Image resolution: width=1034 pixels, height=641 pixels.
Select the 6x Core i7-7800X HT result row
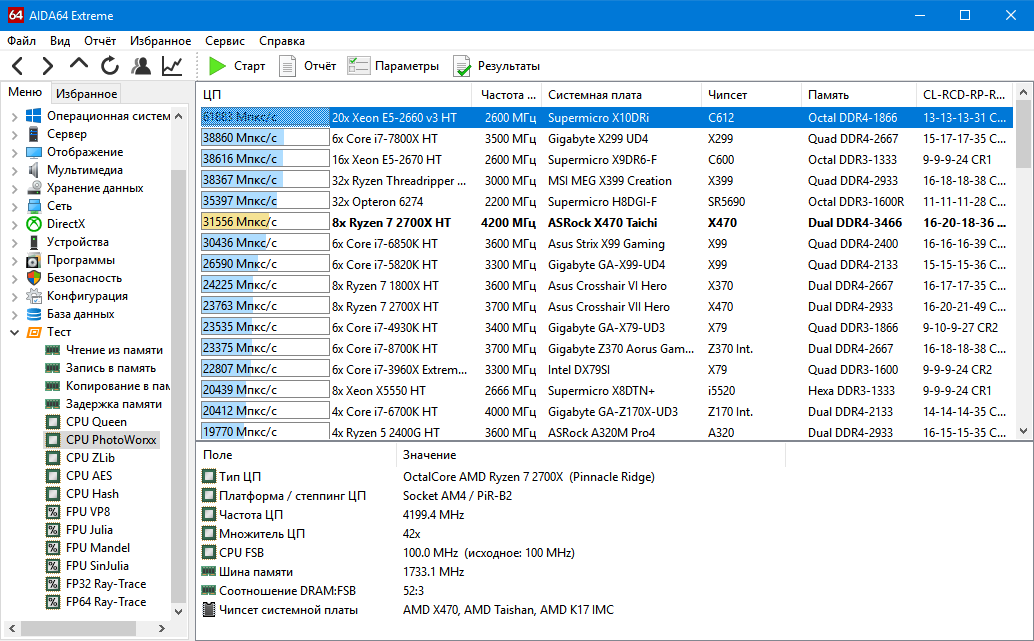(x=605, y=138)
